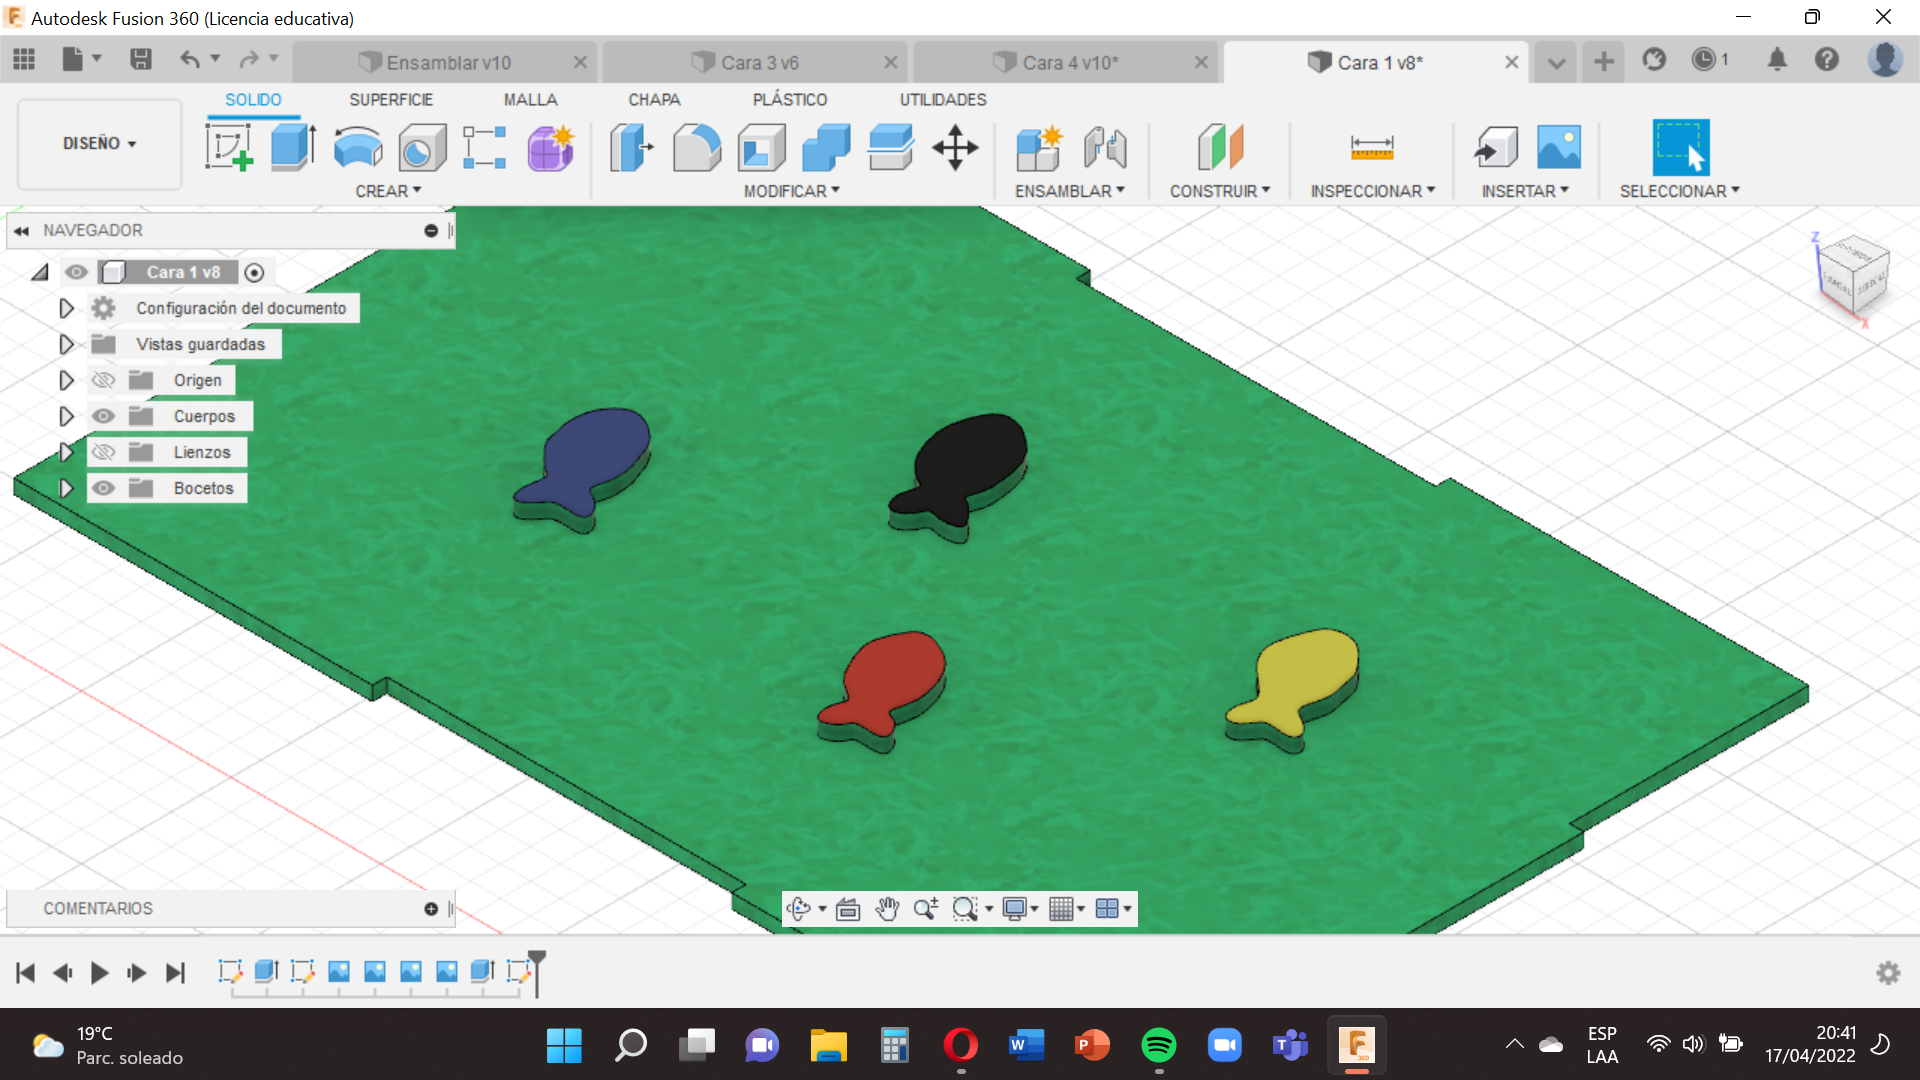Switch to the SUPERFICIE tab

[x=391, y=100]
